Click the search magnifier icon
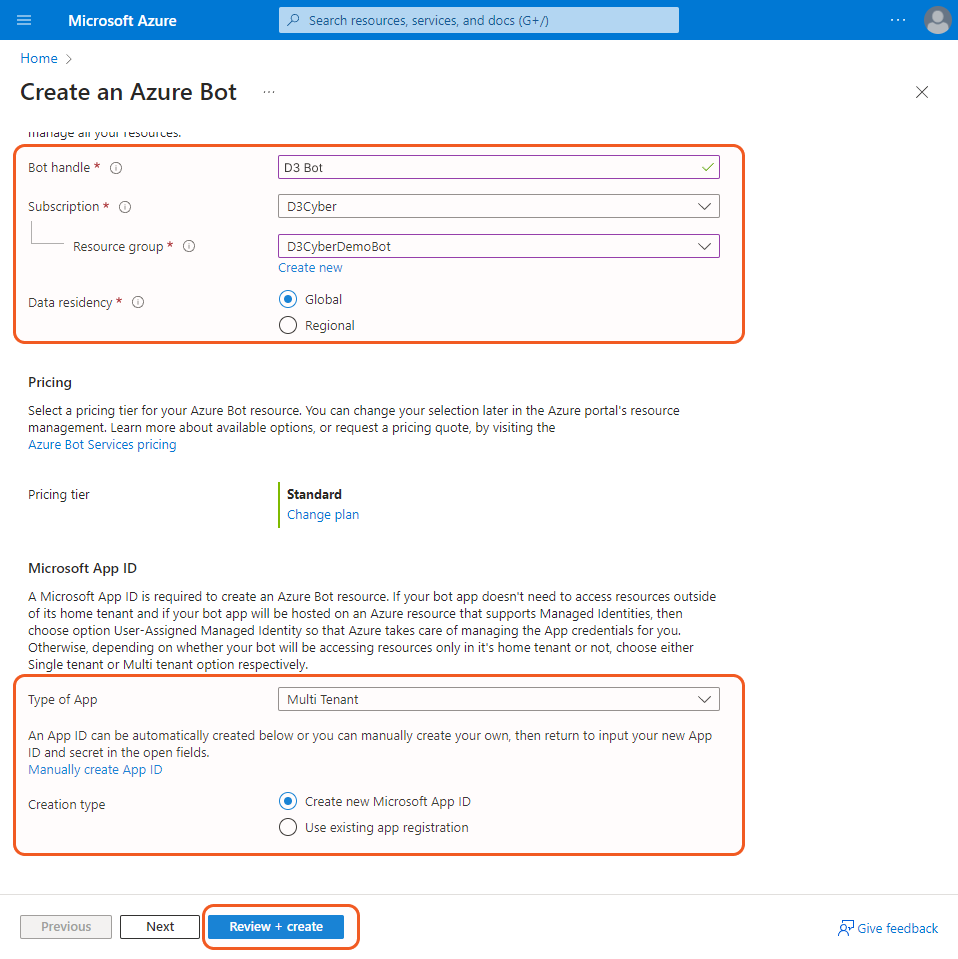This screenshot has width=958, height=959. click(294, 20)
